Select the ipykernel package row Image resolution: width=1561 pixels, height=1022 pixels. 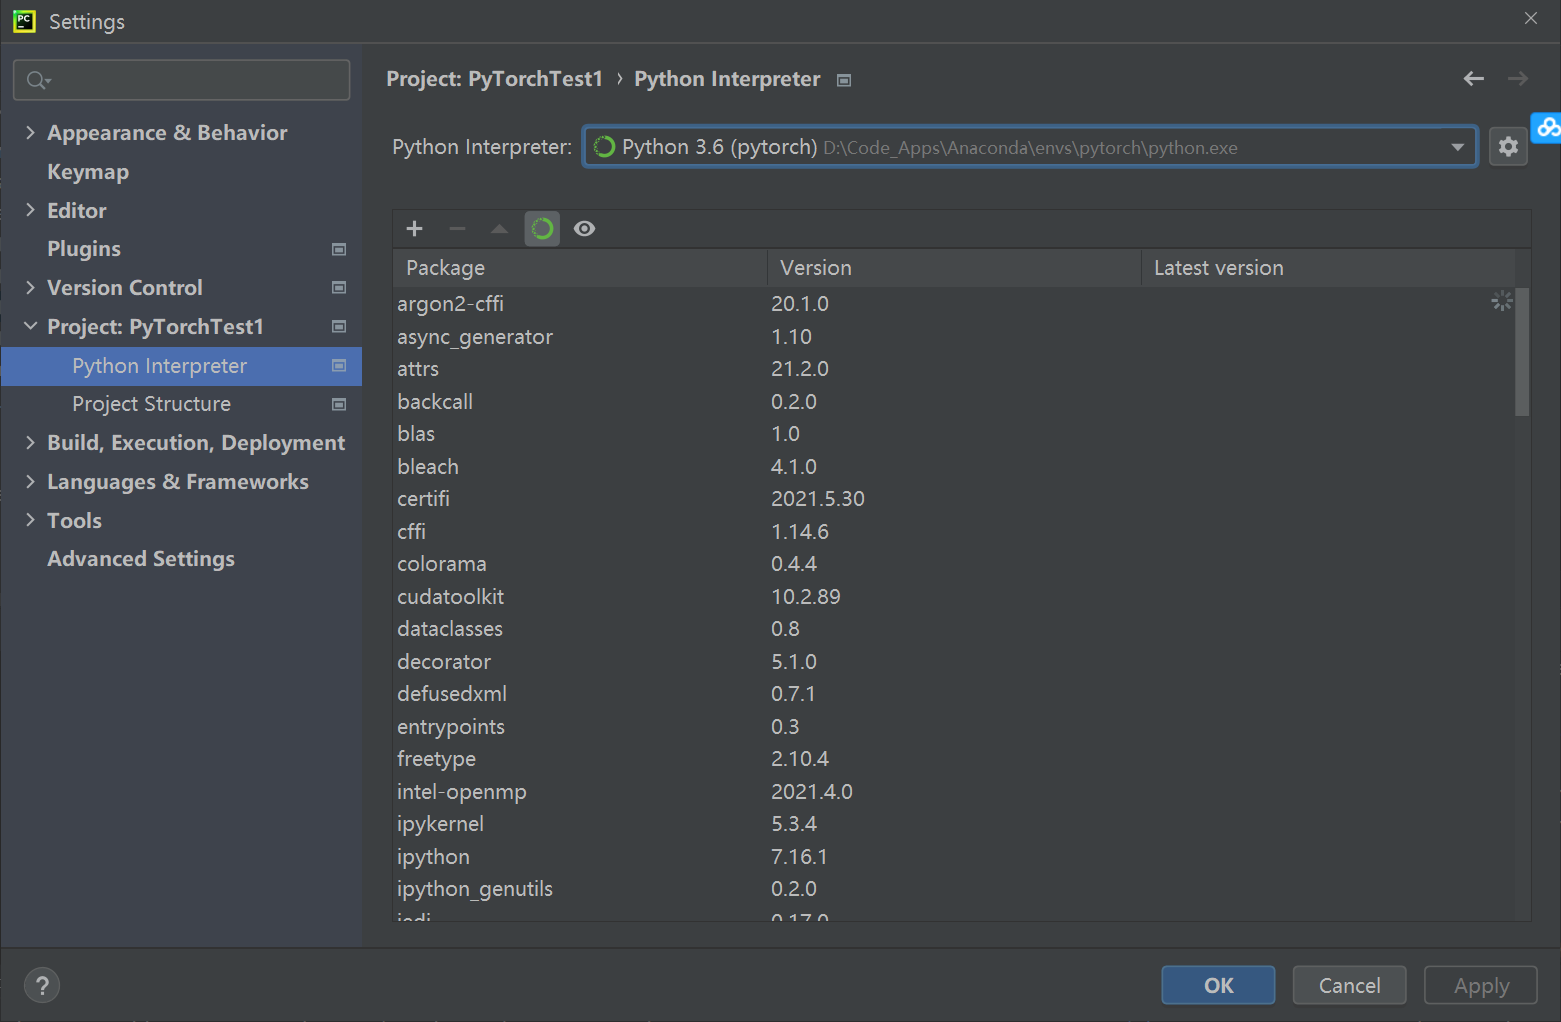click(x=954, y=824)
